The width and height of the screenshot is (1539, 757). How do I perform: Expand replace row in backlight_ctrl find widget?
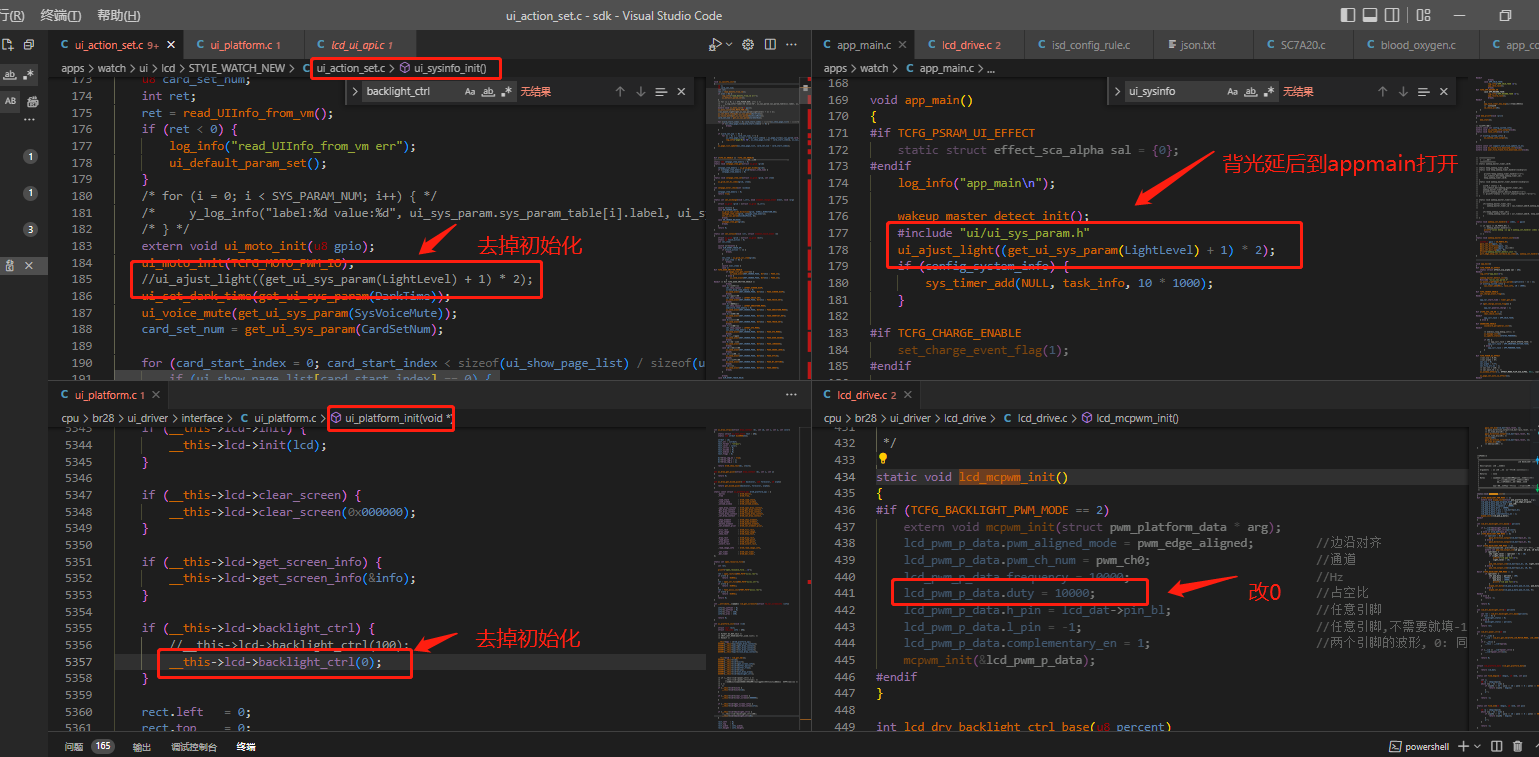[x=354, y=91]
